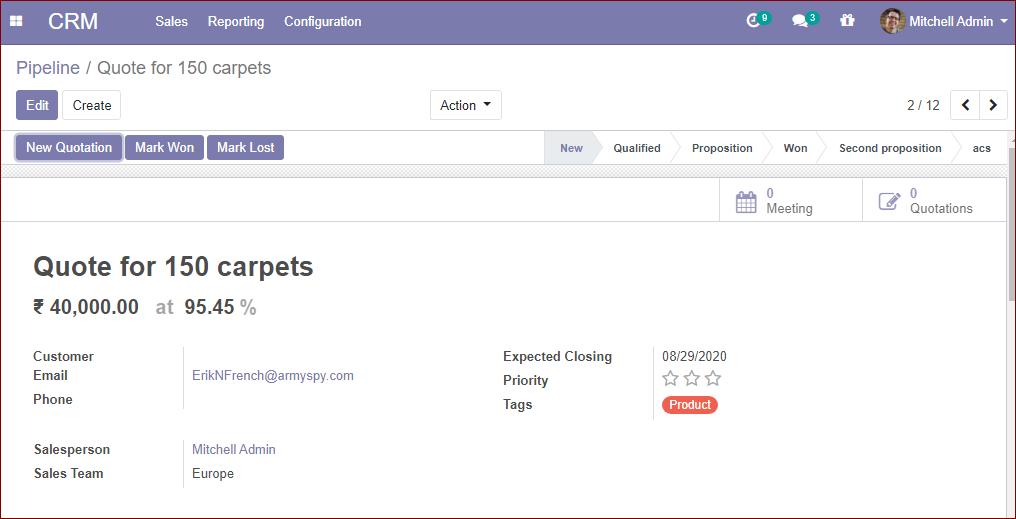Click the Salesperson label
This screenshot has height=519, width=1016.
click(x=72, y=449)
